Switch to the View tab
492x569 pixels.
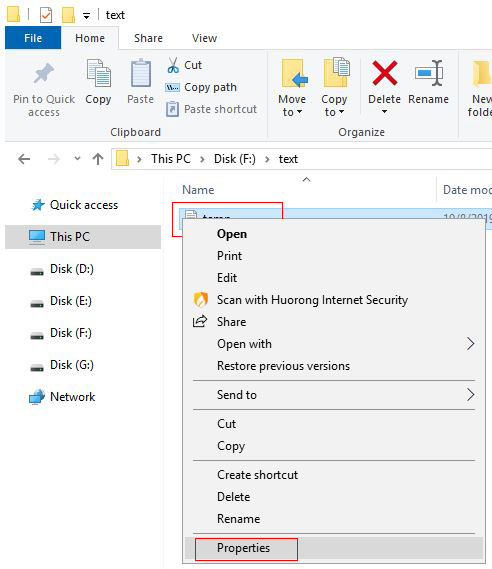point(204,38)
